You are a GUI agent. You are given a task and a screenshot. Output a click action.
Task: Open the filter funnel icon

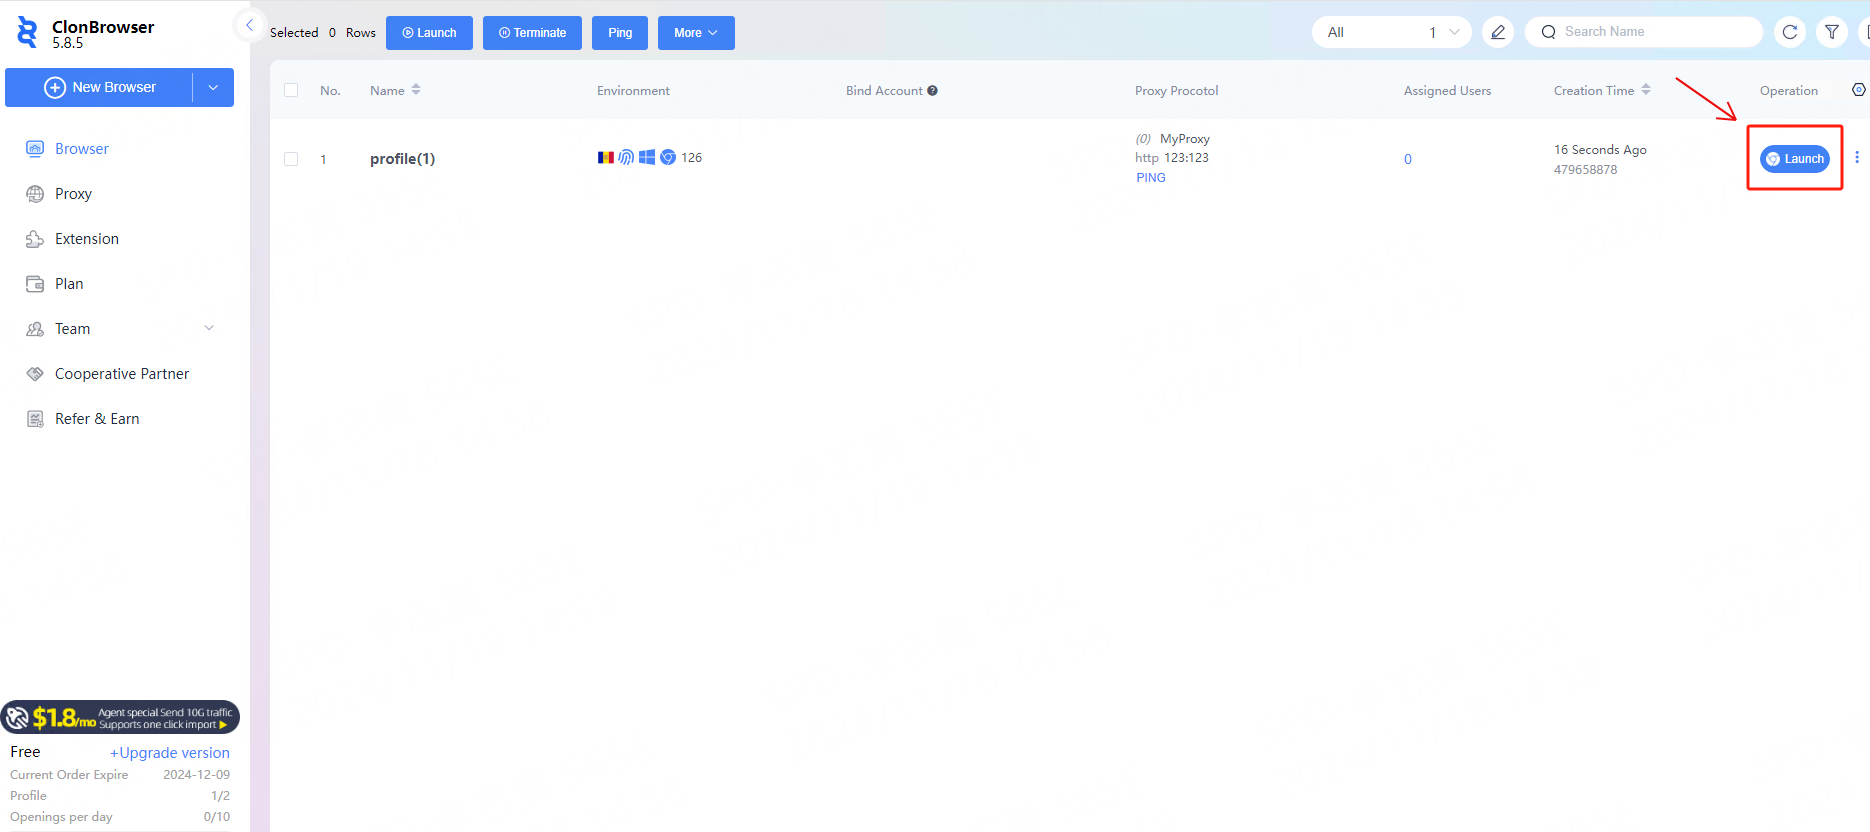point(1832,32)
